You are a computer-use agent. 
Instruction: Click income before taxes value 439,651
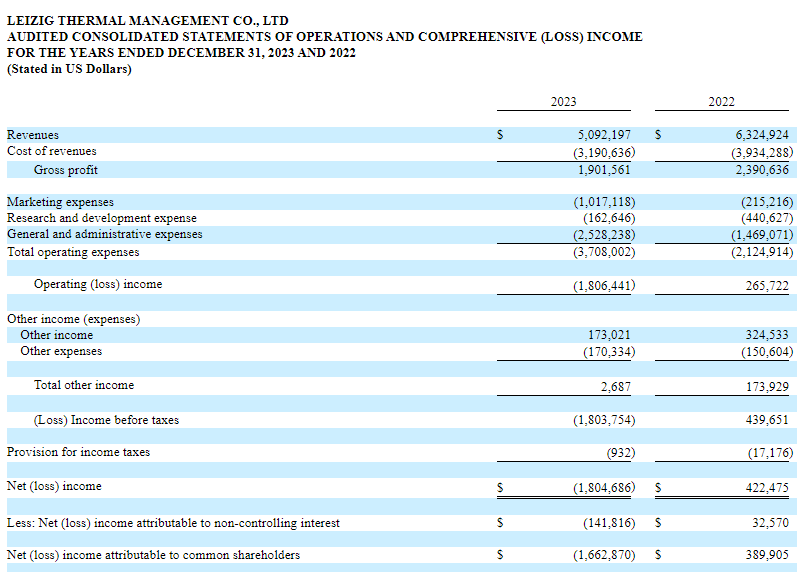tap(767, 420)
